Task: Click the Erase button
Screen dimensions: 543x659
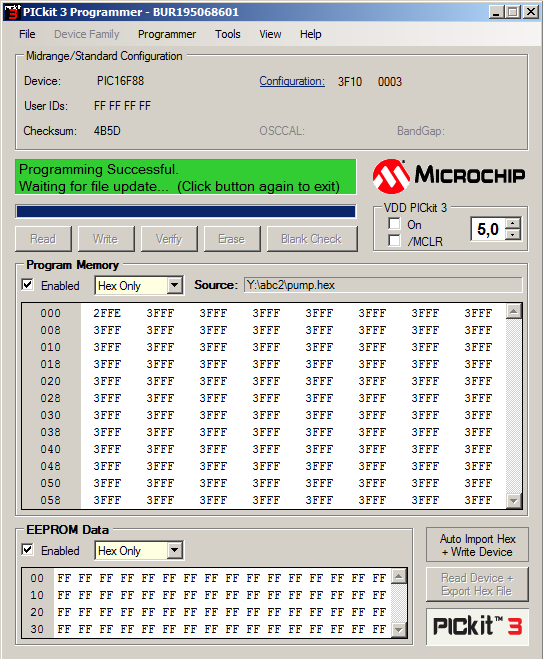Action: 232,239
